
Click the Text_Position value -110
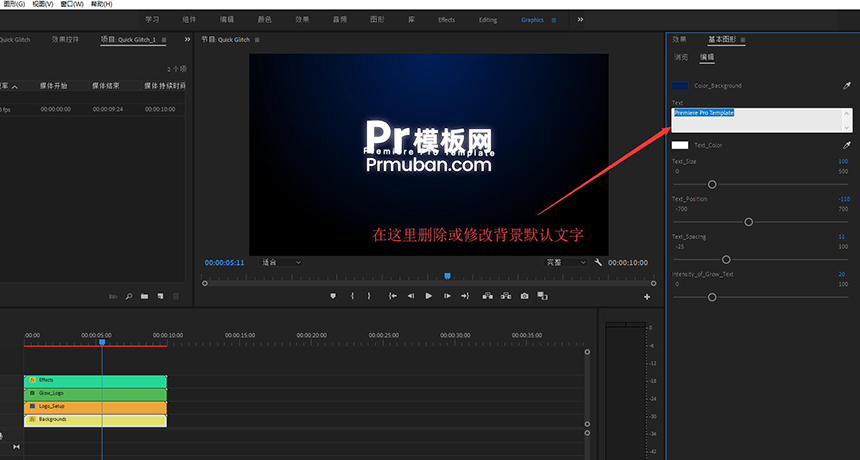click(x=844, y=199)
